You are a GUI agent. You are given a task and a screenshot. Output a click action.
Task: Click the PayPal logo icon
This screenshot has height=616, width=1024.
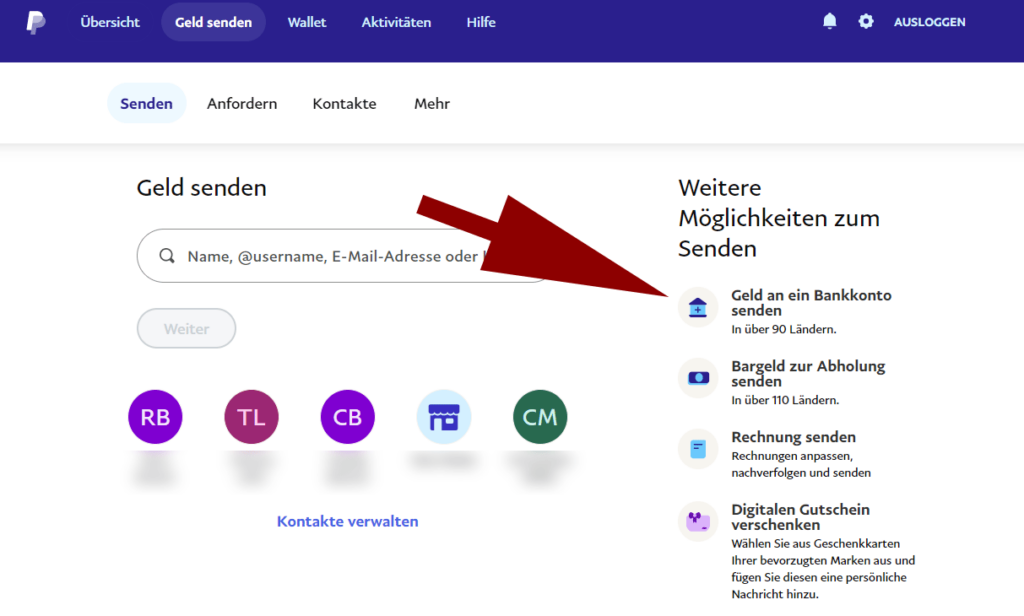click(36, 22)
